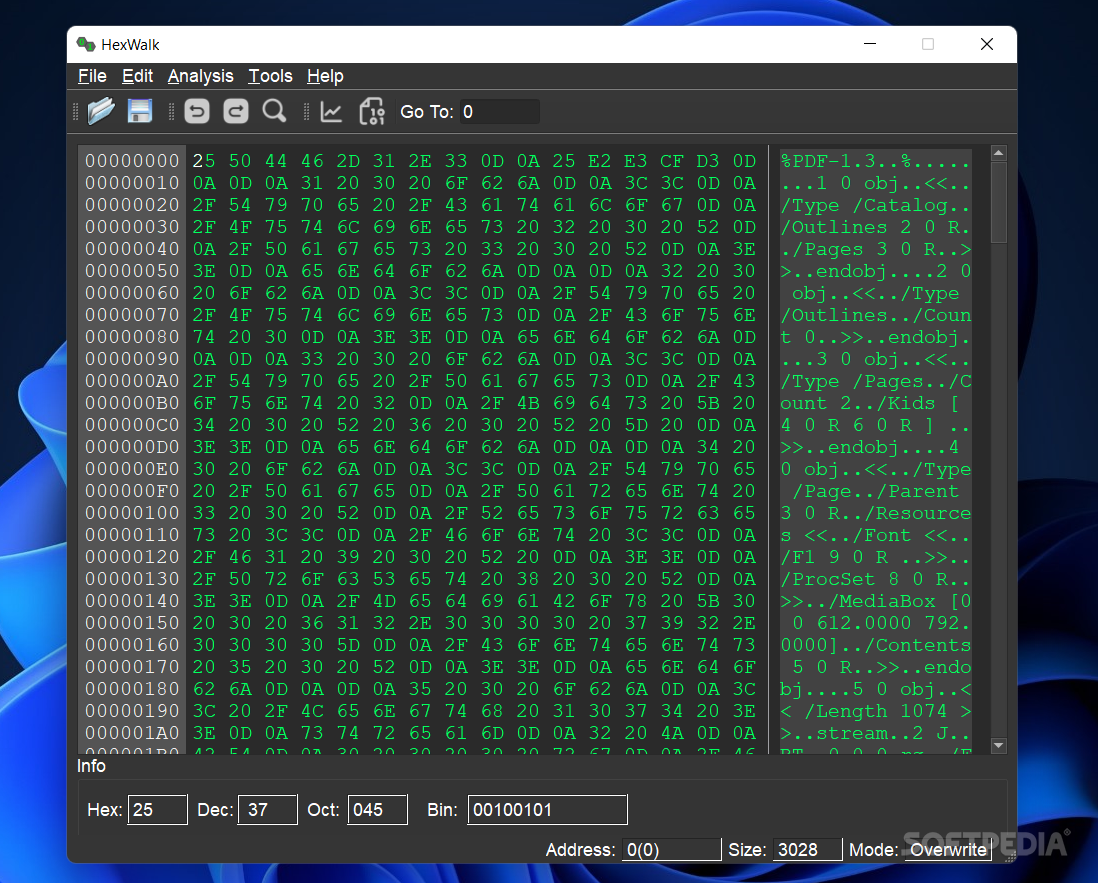Click offset label 00000190
The image size is (1098, 883).
click(132, 711)
